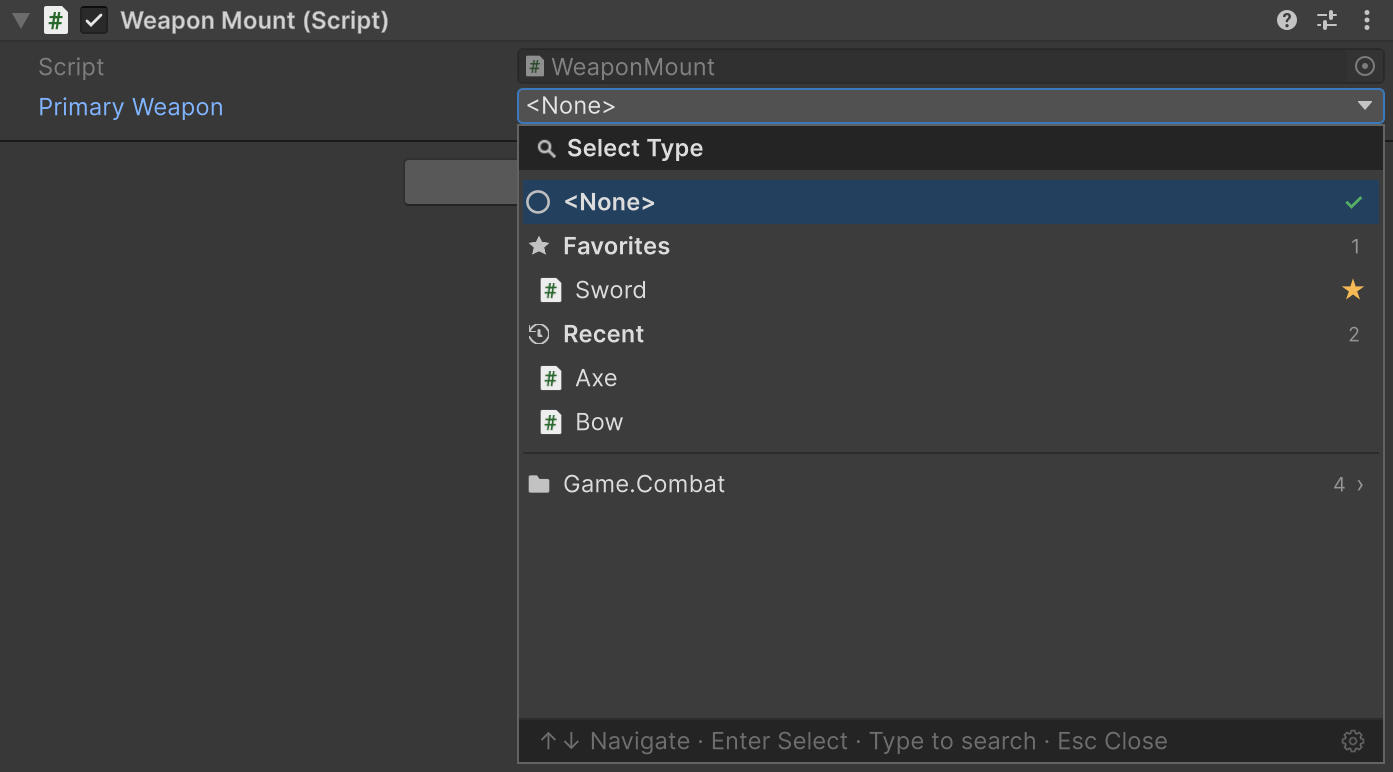Choose Bow from Recent list
Viewport: 1393px width, 772px height.
pos(951,422)
